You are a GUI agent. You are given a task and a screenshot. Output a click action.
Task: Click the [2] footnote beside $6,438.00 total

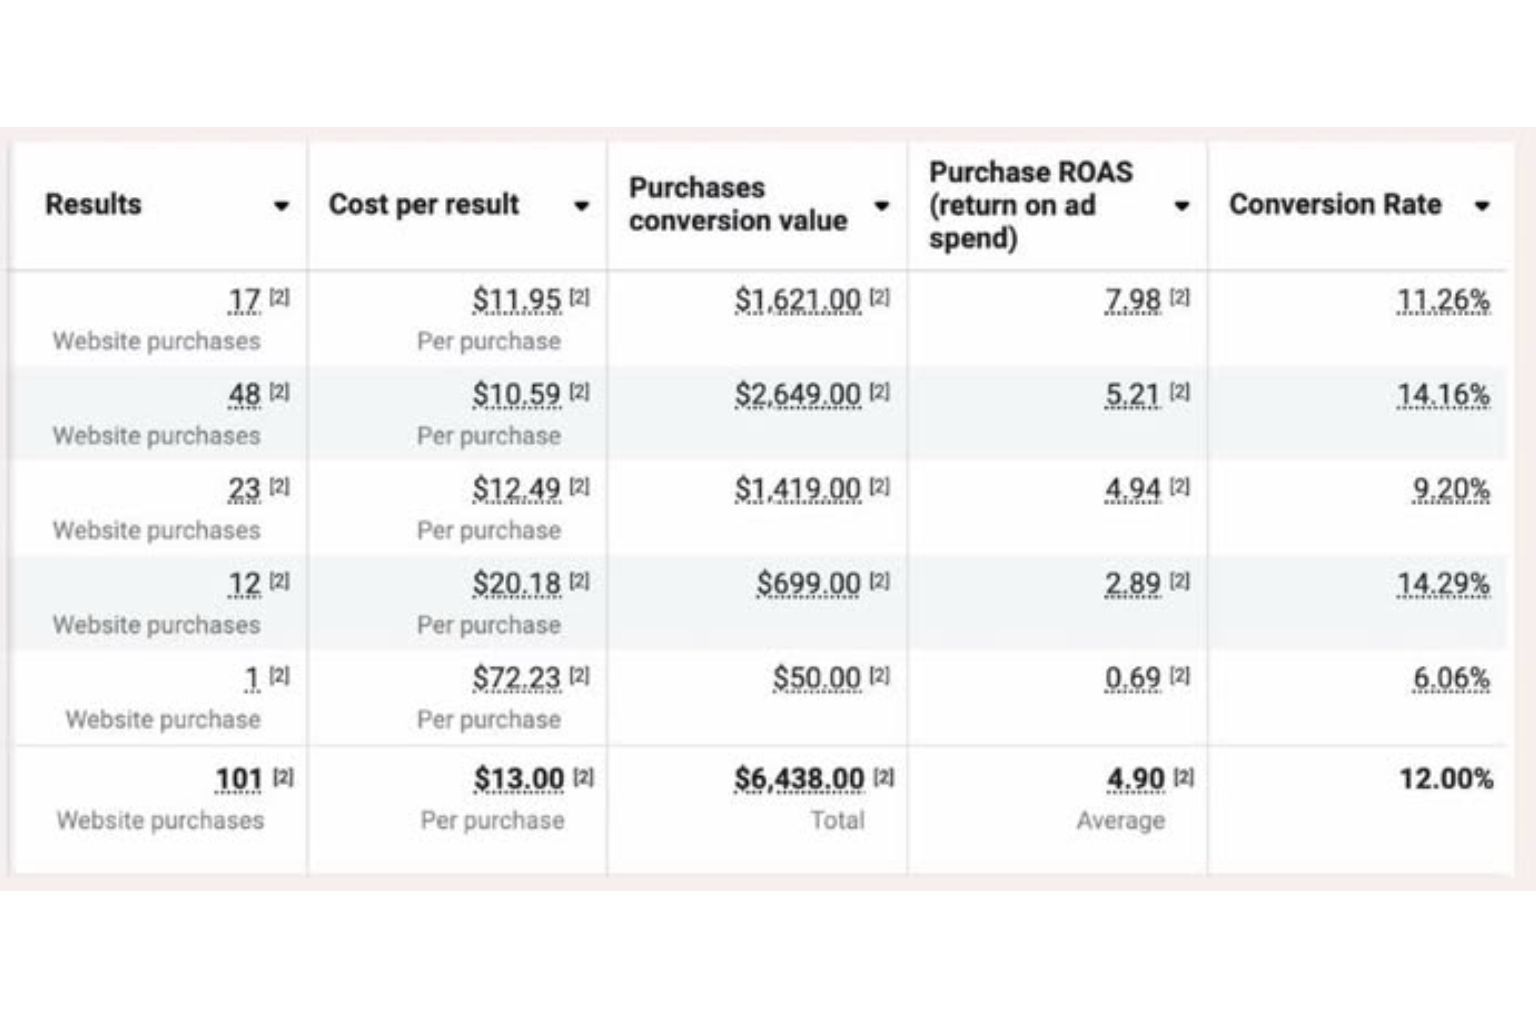[x=884, y=776]
